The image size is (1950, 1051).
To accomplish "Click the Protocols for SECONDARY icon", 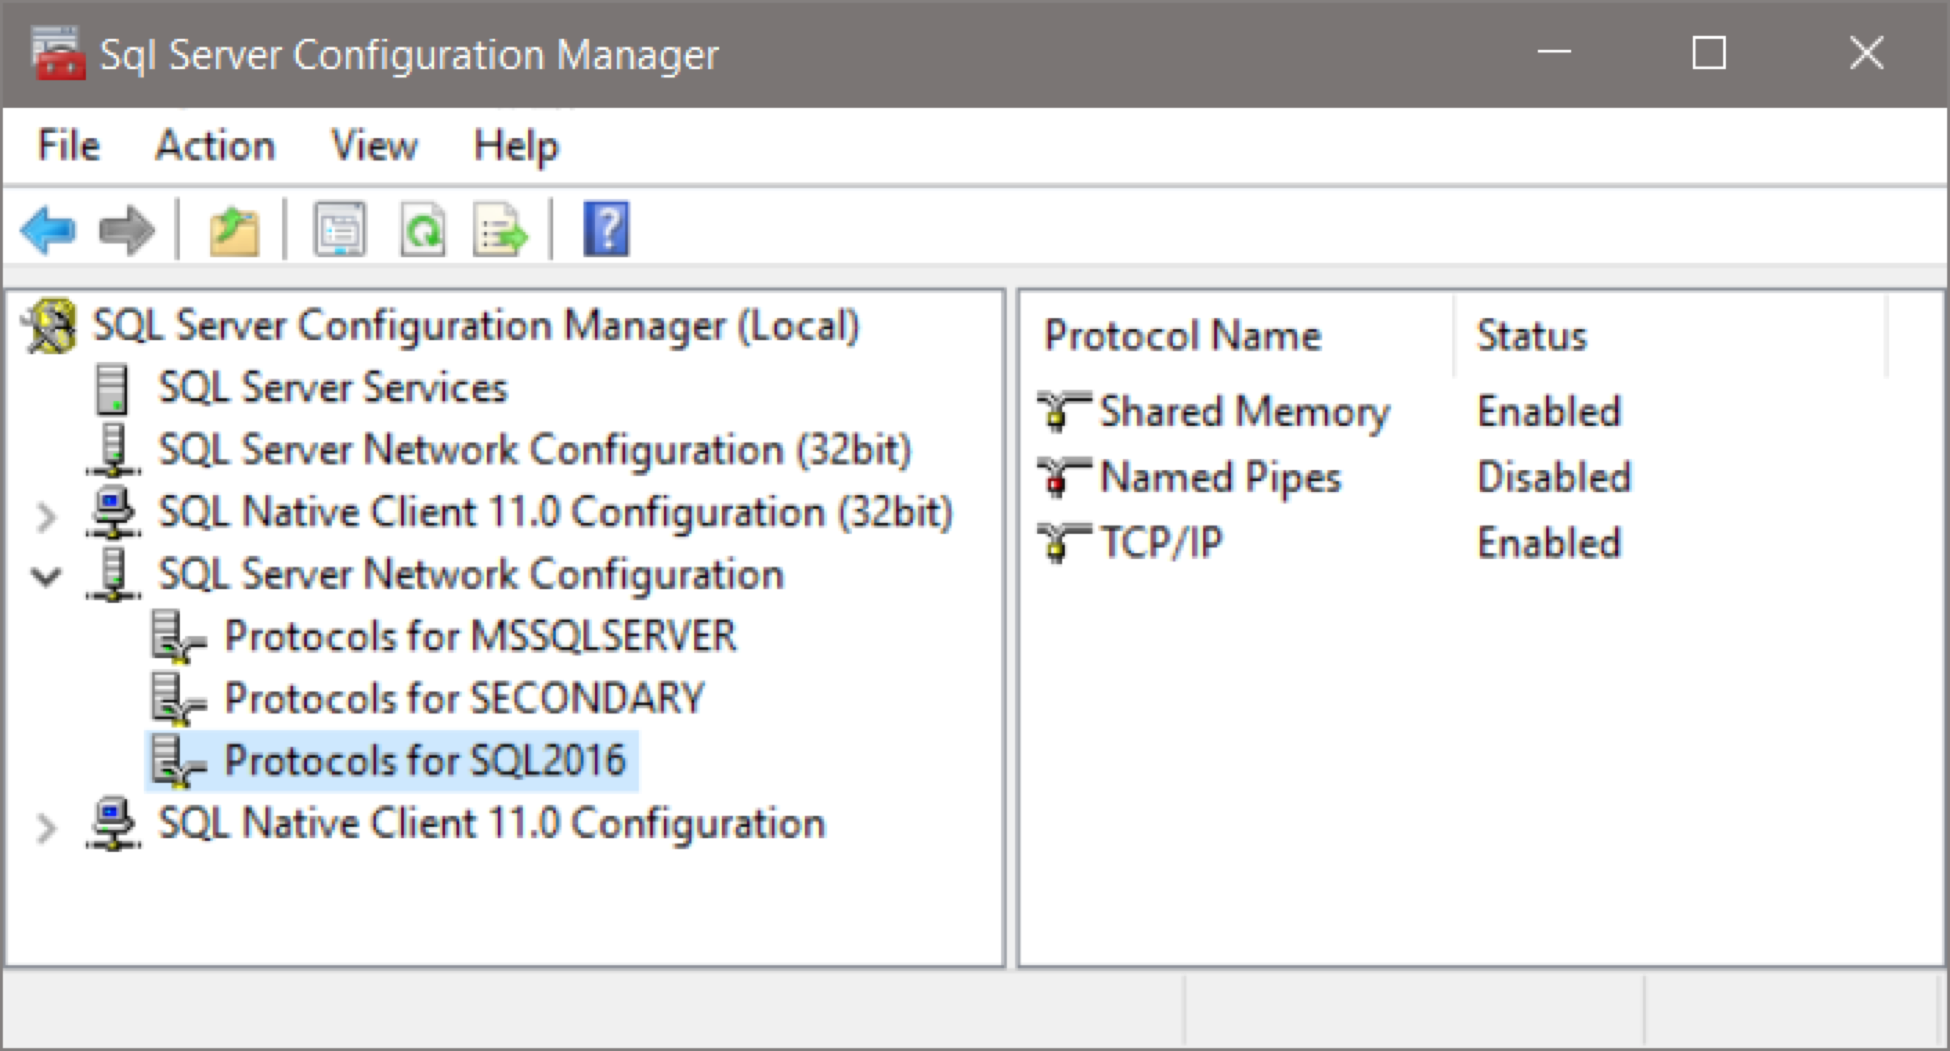I will tap(179, 699).
